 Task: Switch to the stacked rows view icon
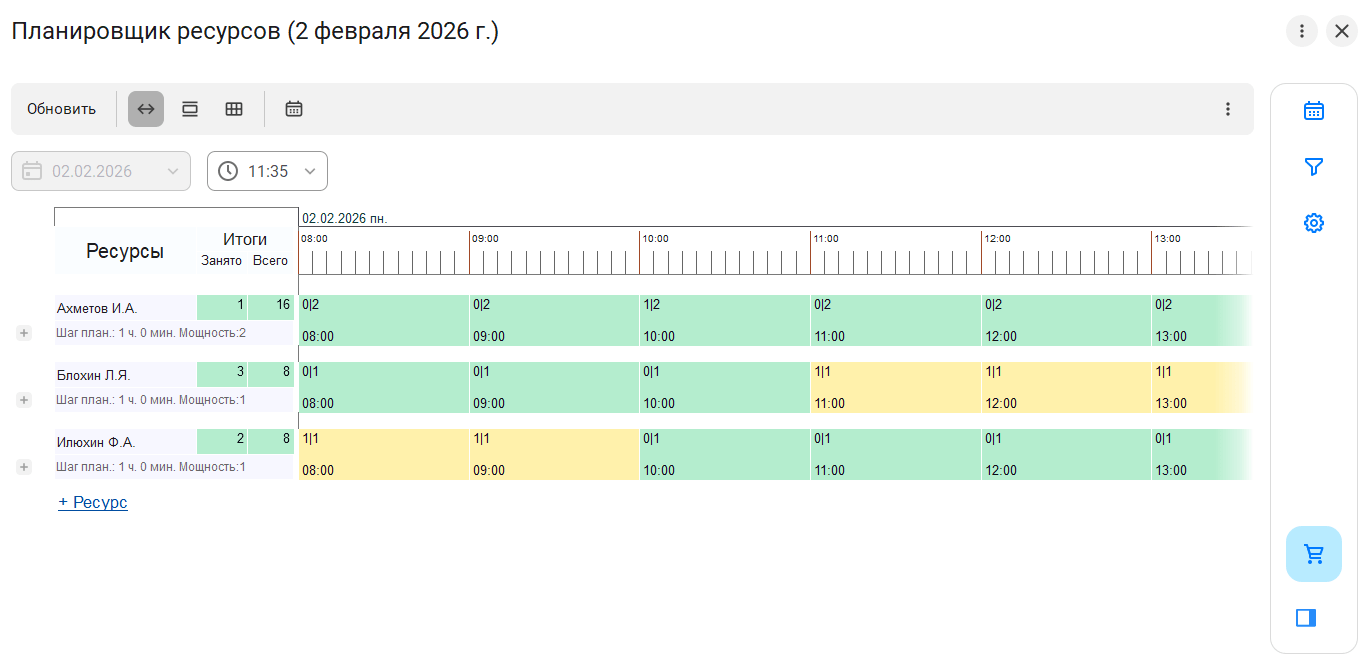(190, 109)
